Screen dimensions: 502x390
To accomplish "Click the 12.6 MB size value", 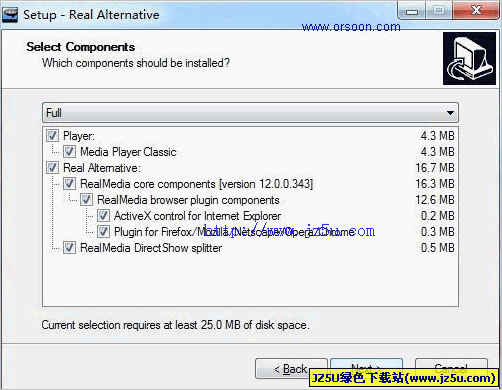I will (435, 200).
